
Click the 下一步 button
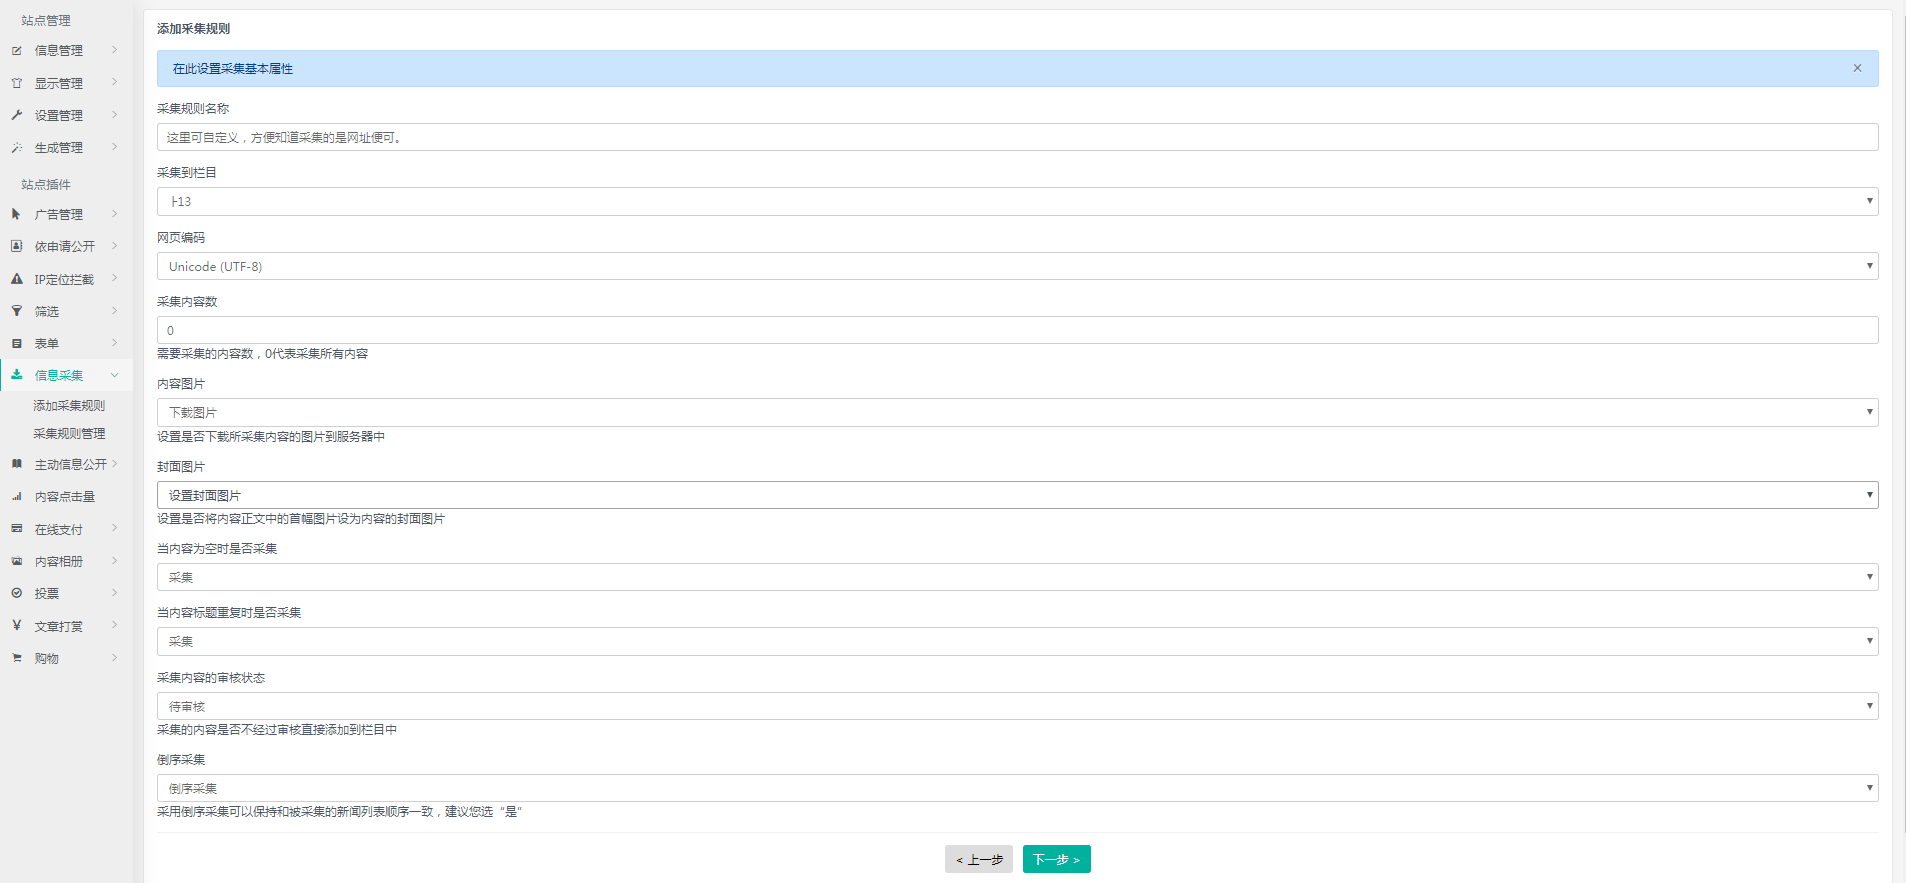pyautogui.click(x=1056, y=859)
